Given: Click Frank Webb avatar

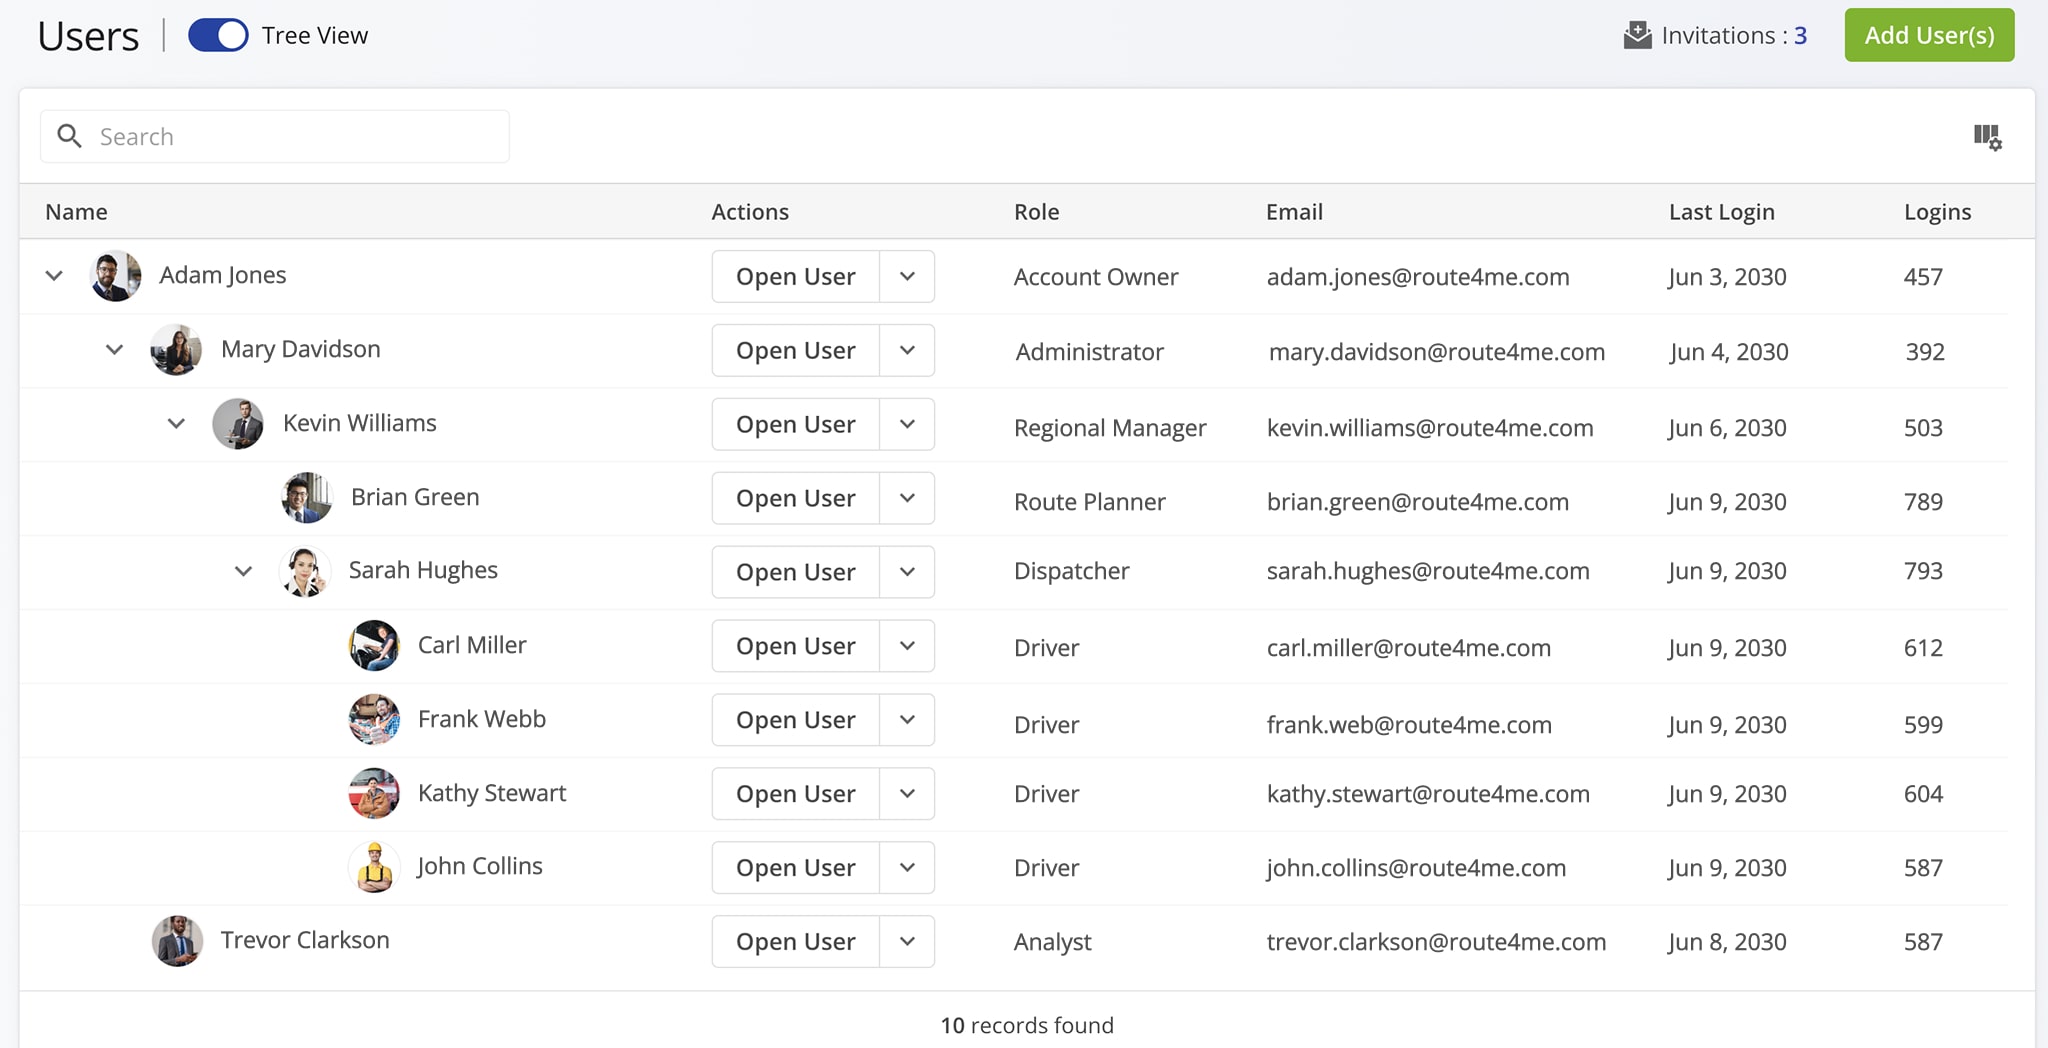Looking at the screenshot, I should 374,719.
